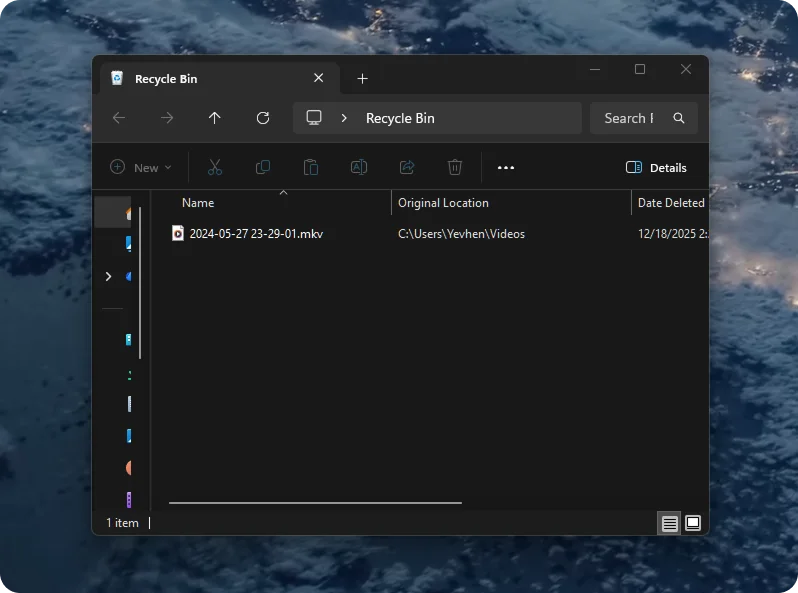Click the horizontal scrollbar in file list

(315, 503)
